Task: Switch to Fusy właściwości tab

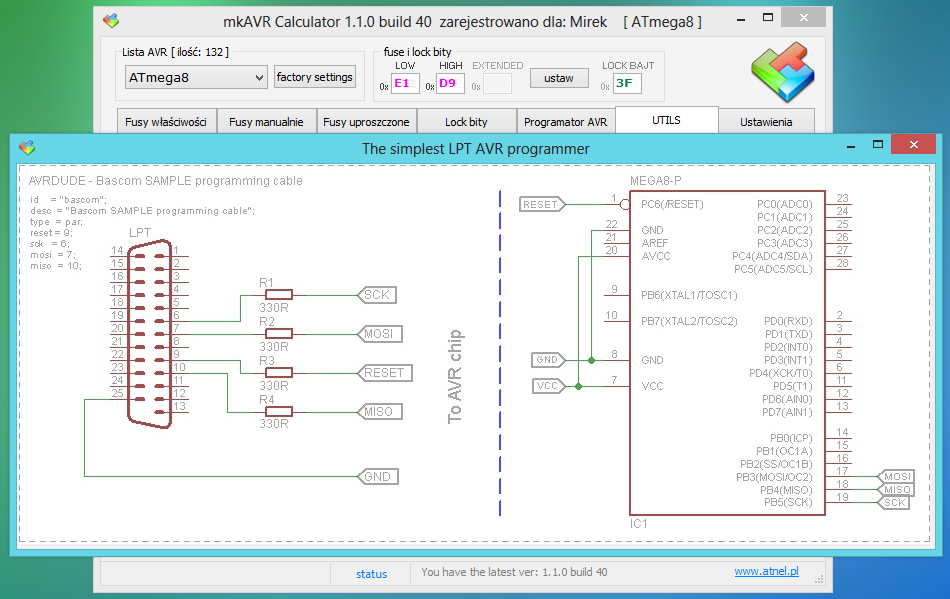Action: coord(166,122)
